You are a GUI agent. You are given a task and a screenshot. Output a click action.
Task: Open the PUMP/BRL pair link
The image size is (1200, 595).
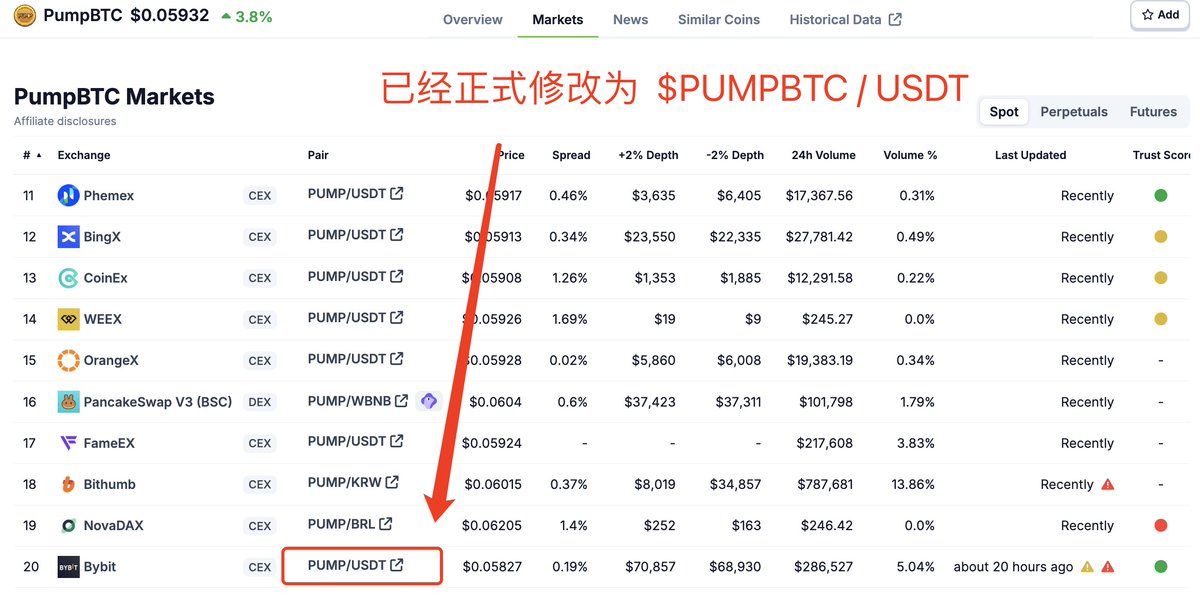[350, 523]
